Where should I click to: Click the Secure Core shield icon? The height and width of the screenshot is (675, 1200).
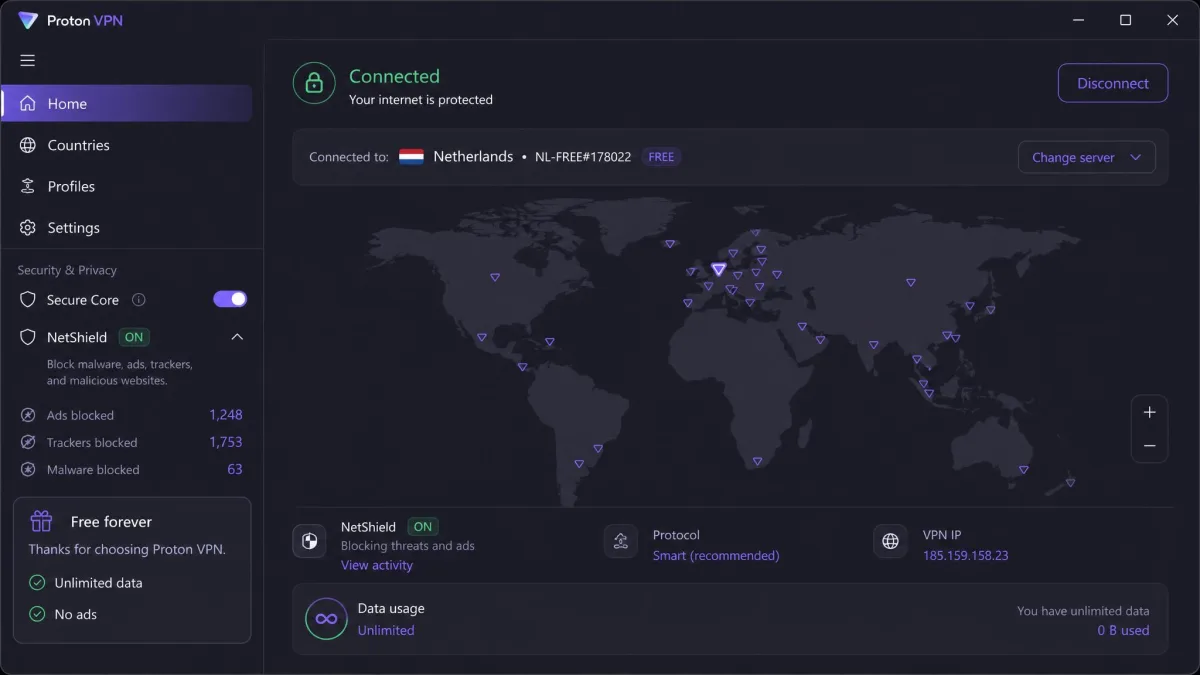pyautogui.click(x=28, y=299)
